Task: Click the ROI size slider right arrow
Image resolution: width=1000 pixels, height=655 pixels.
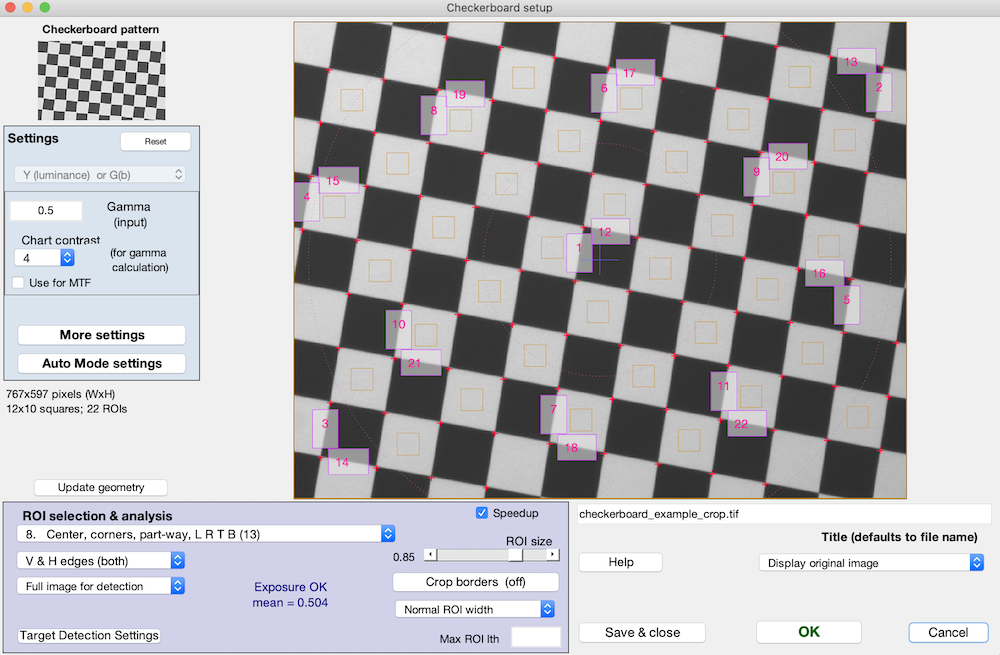Action: pyautogui.click(x=553, y=555)
